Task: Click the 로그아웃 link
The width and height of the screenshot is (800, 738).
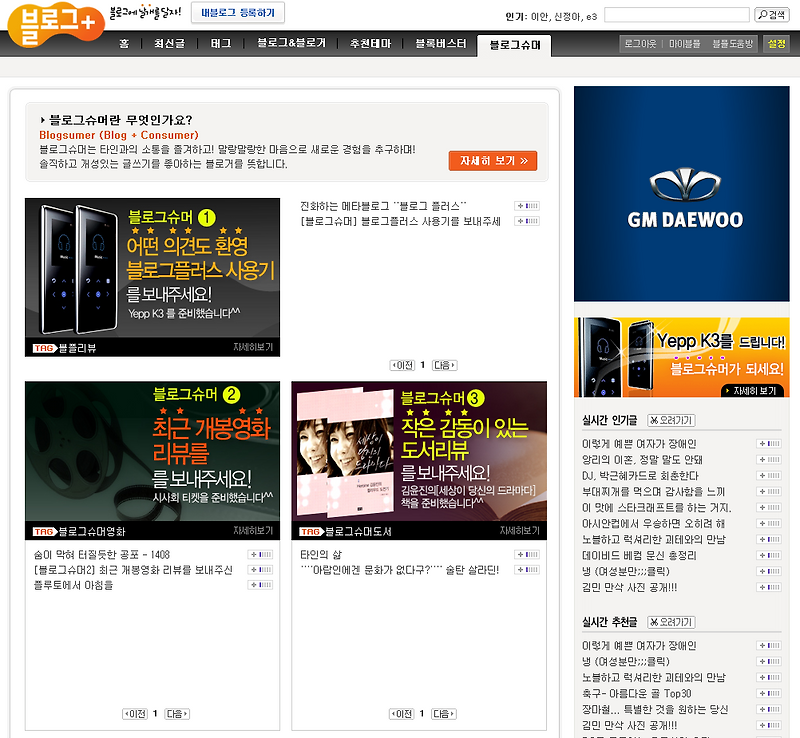Action: click(640, 44)
